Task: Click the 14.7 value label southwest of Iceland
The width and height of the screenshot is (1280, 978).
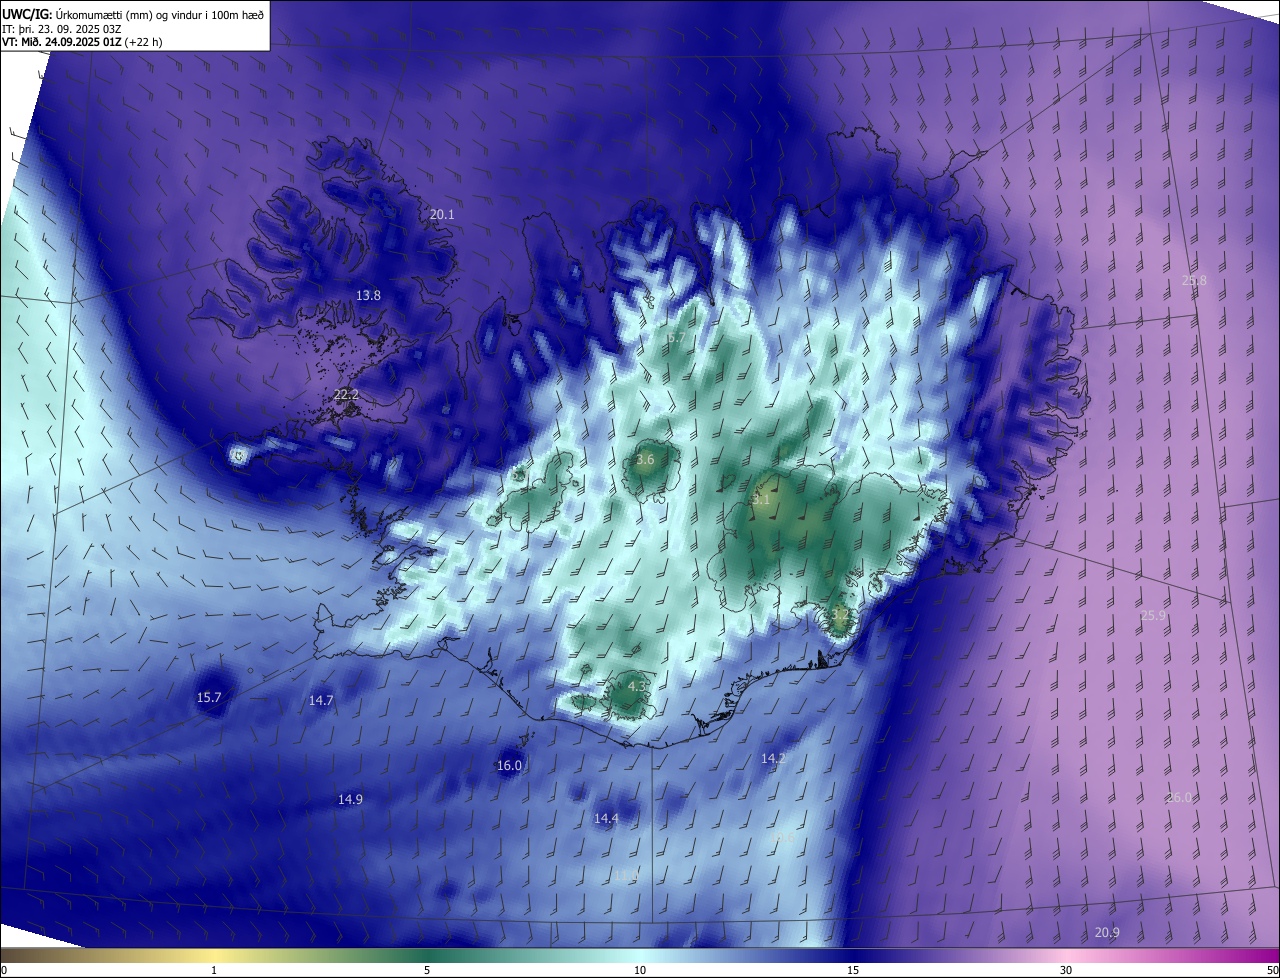Action: pos(321,700)
